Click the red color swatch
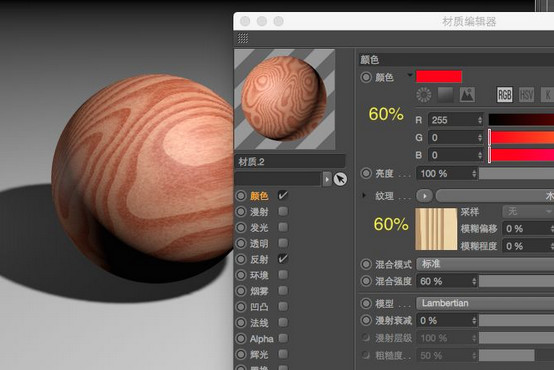Viewport: 554px width, 370px height. click(439, 76)
